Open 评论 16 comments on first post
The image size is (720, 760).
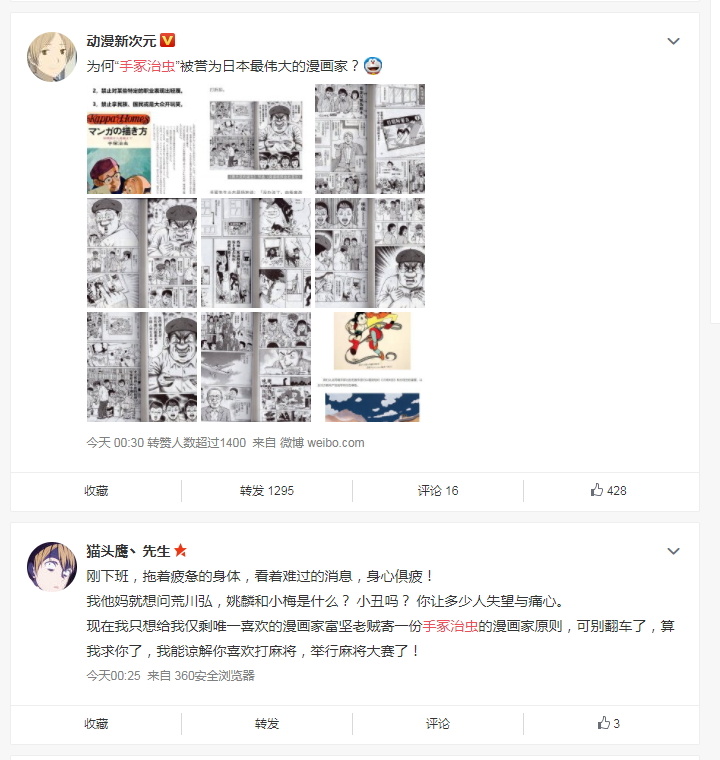point(438,491)
